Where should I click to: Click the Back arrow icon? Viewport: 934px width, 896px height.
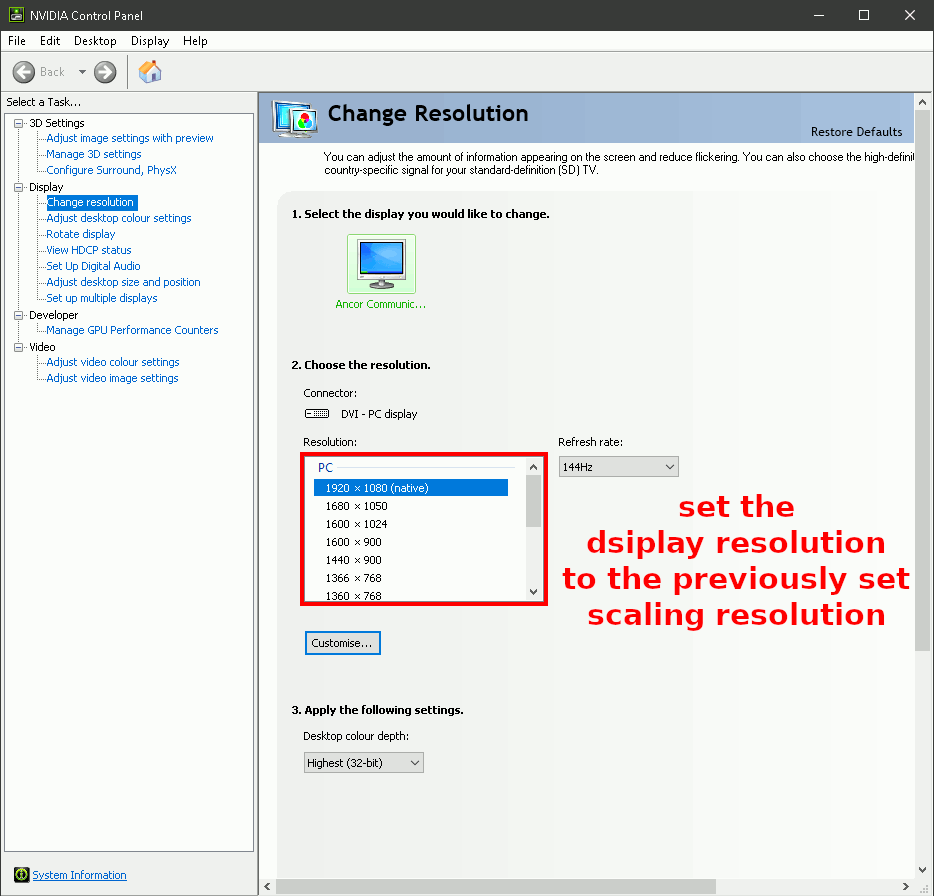(x=24, y=72)
